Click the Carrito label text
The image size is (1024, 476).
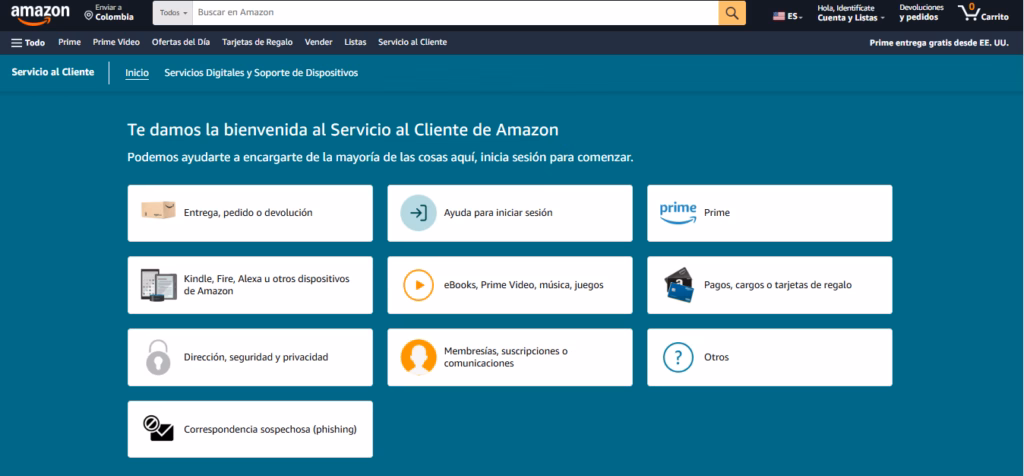[x=995, y=18]
